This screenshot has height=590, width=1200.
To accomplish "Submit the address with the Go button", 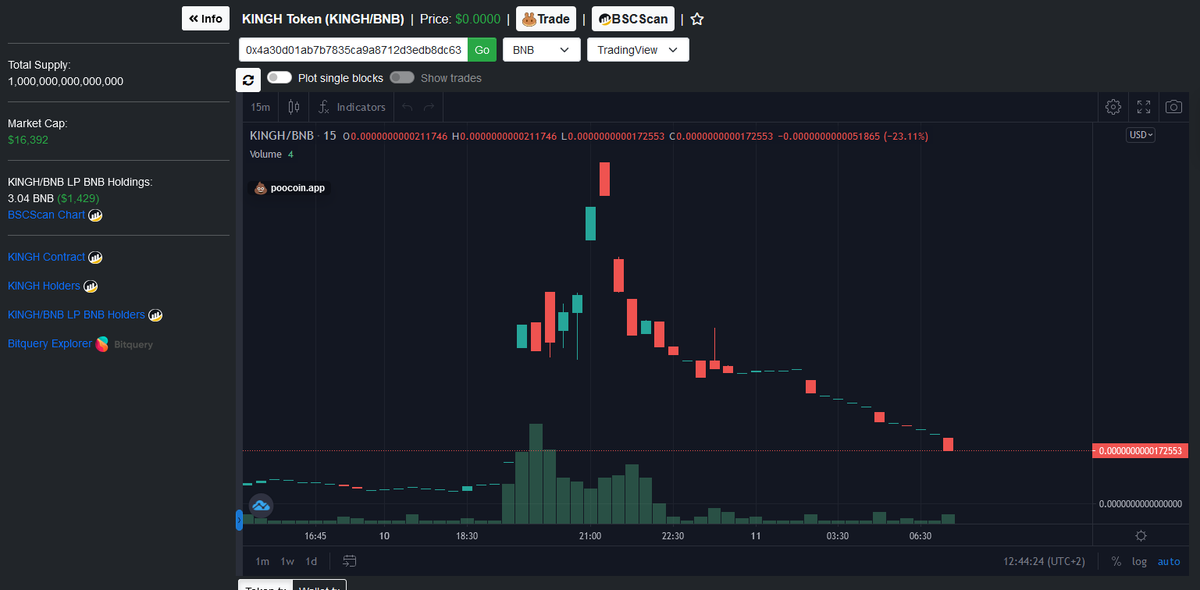I will pos(482,50).
